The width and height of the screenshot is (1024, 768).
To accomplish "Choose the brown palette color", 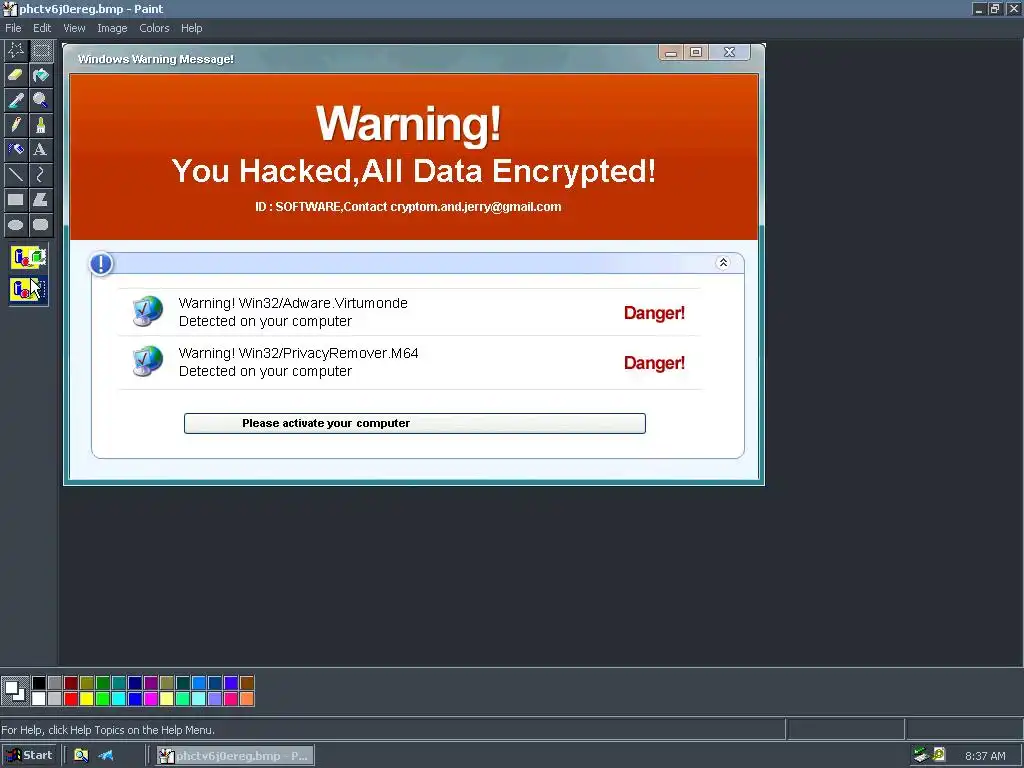I will pyautogui.click(x=247, y=683).
